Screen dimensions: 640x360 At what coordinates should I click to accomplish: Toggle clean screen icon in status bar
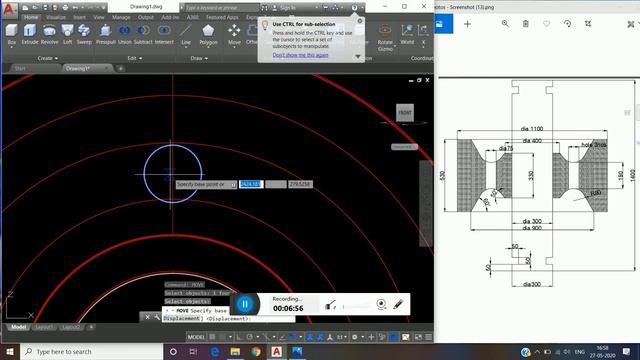tap(418, 337)
